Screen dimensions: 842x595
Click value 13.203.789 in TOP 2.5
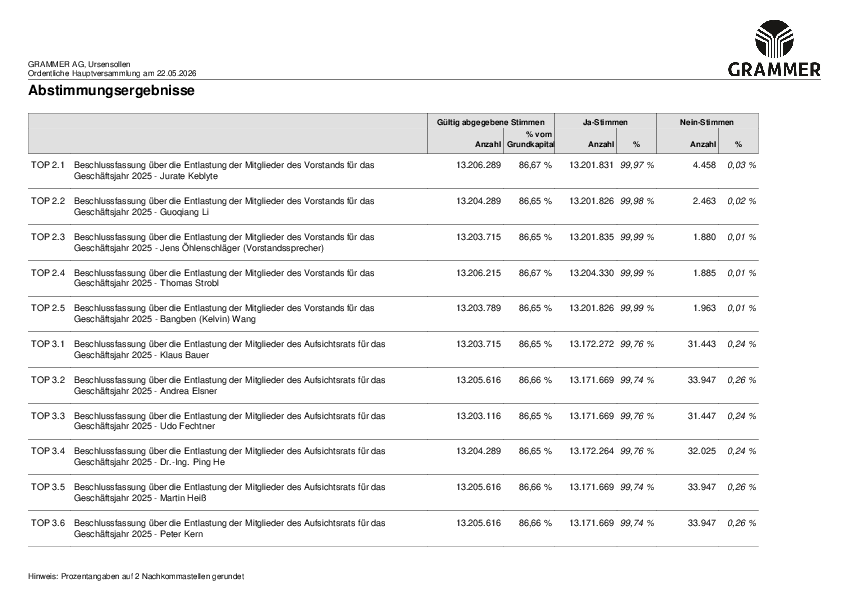478,308
